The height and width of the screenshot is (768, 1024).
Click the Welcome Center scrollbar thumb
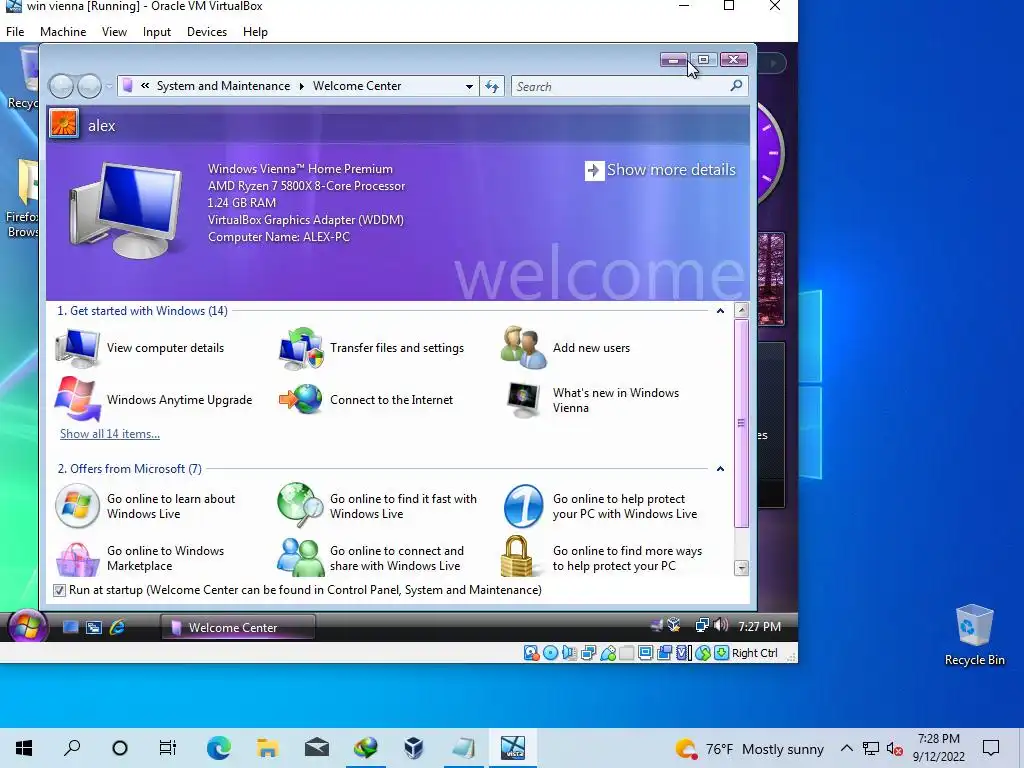point(741,423)
